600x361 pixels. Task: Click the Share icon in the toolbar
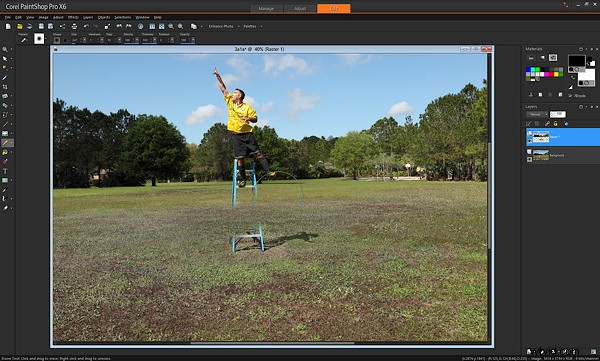click(62, 26)
